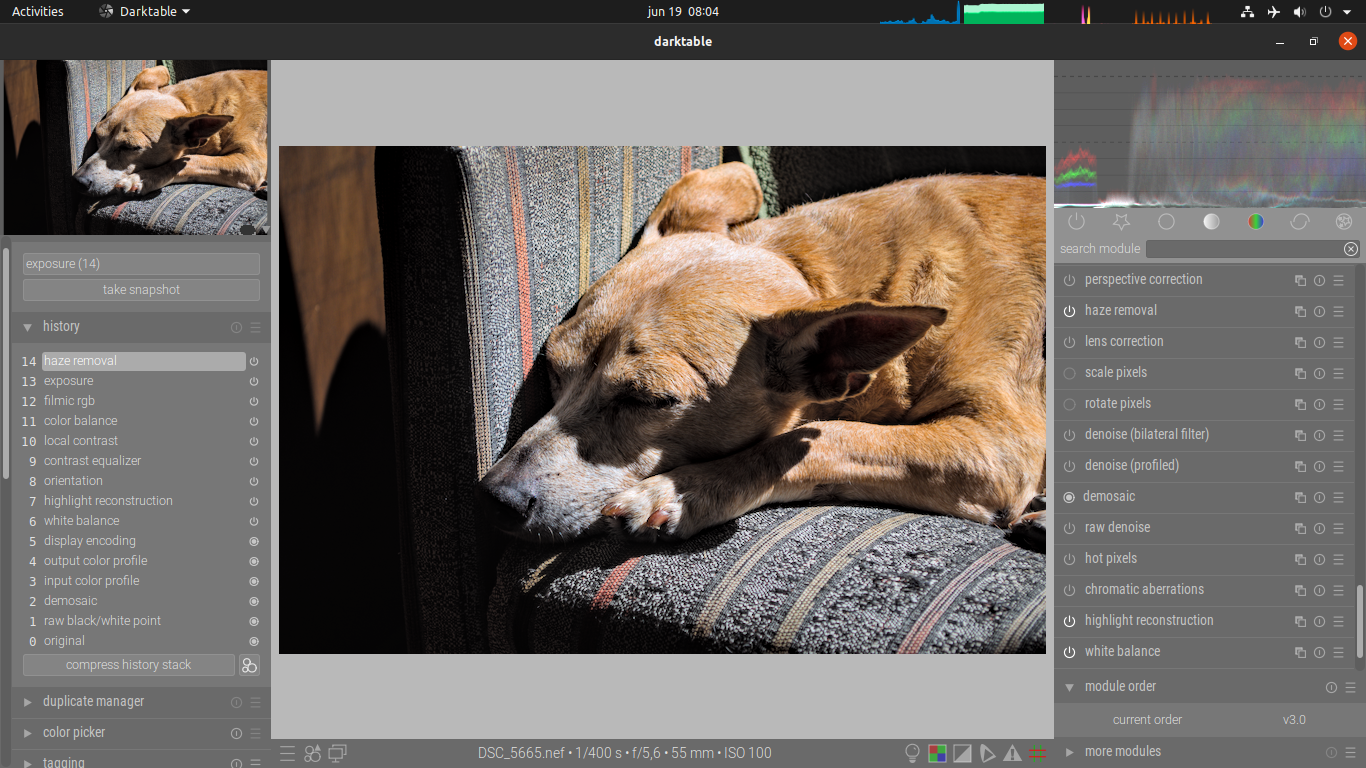Open presets menu for lens correction
This screenshot has width=1366, height=768.
click(x=1338, y=342)
